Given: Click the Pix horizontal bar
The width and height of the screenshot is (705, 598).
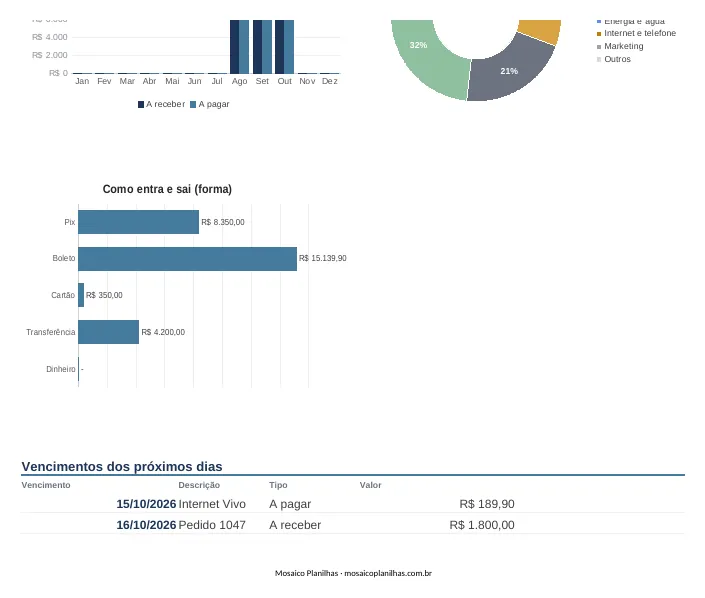Looking at the screenshot, I should point(138,222).
